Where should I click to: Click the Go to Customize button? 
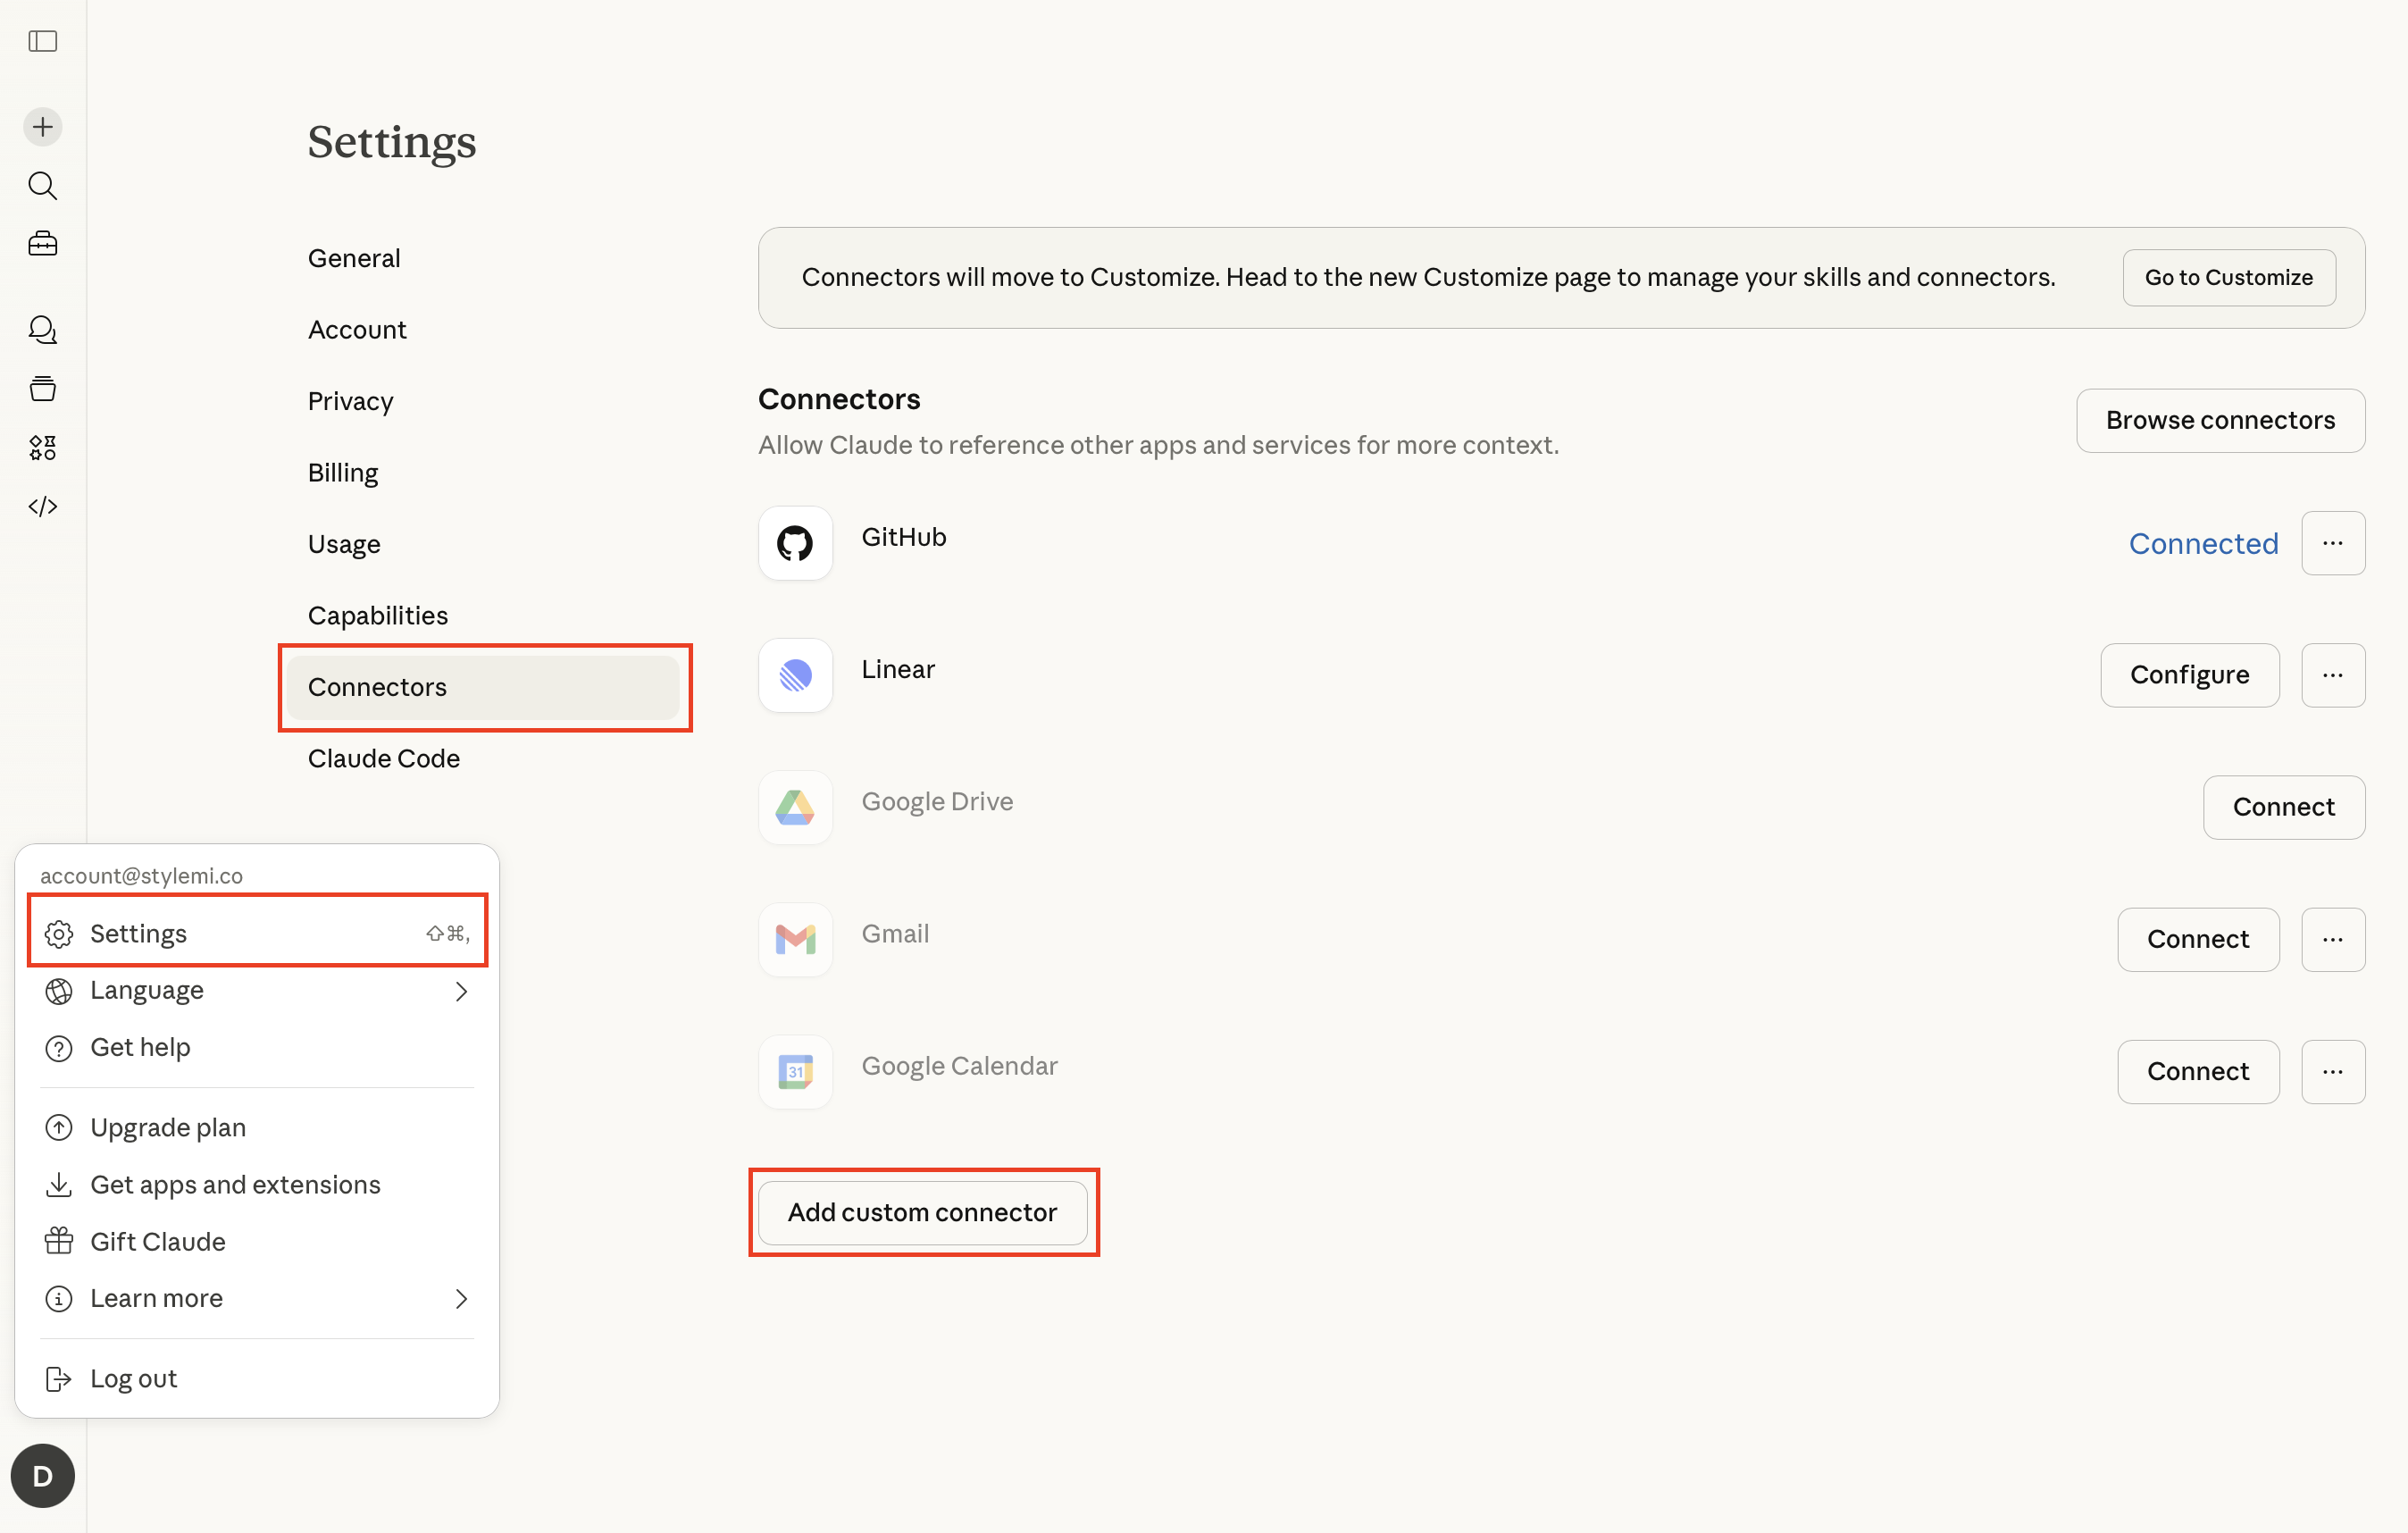(2228, 277)
